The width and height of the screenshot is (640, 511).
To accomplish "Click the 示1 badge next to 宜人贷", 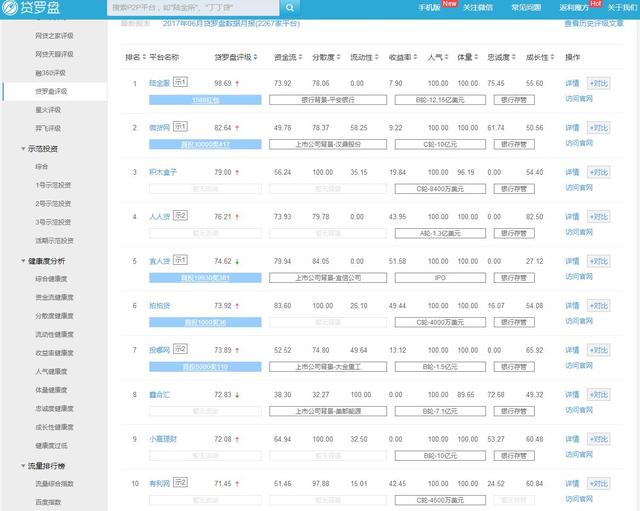I will pyautogui.click(x=180, y=260).
